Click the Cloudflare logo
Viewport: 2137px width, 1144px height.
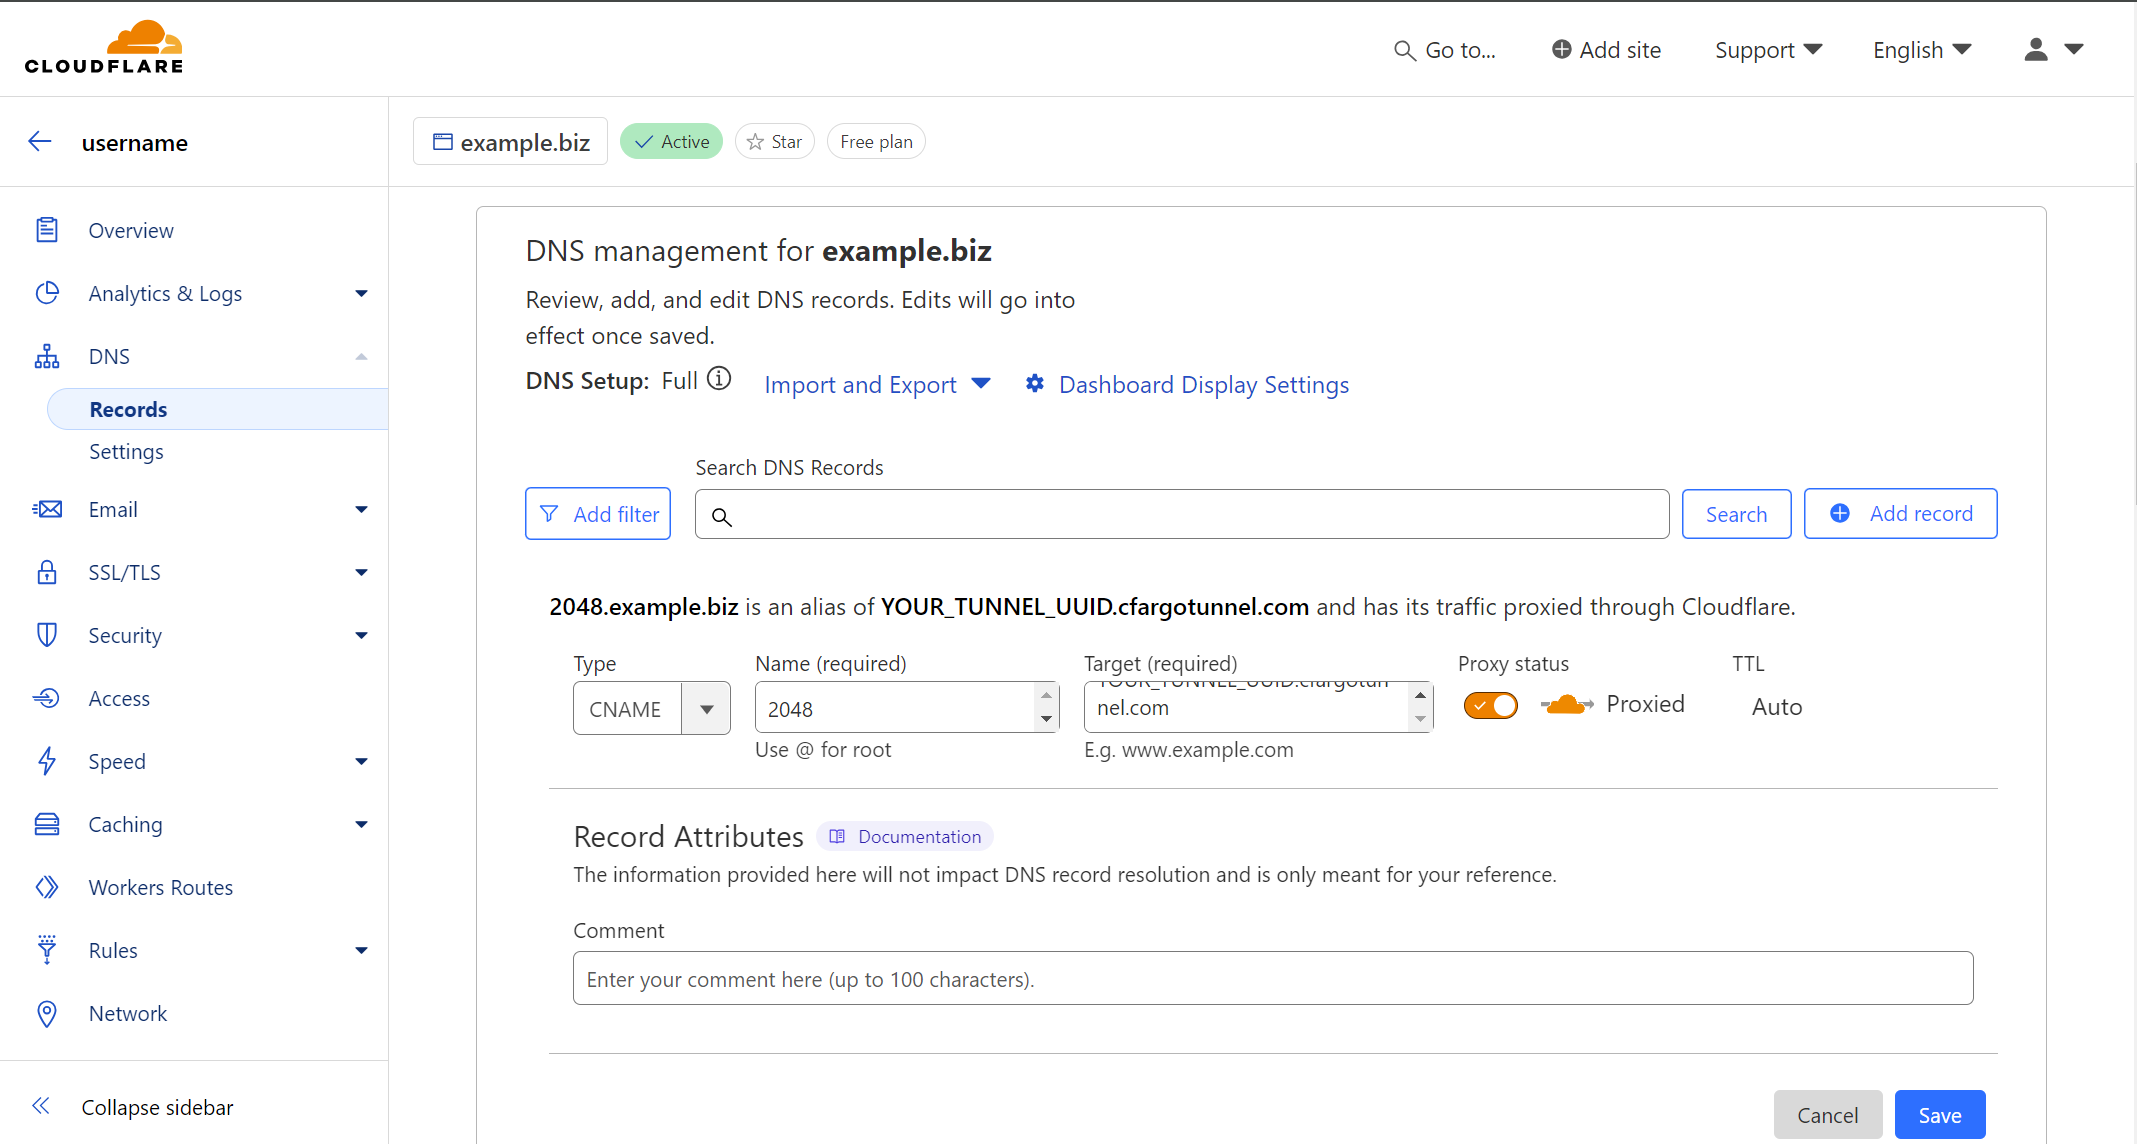coord(104,47)
